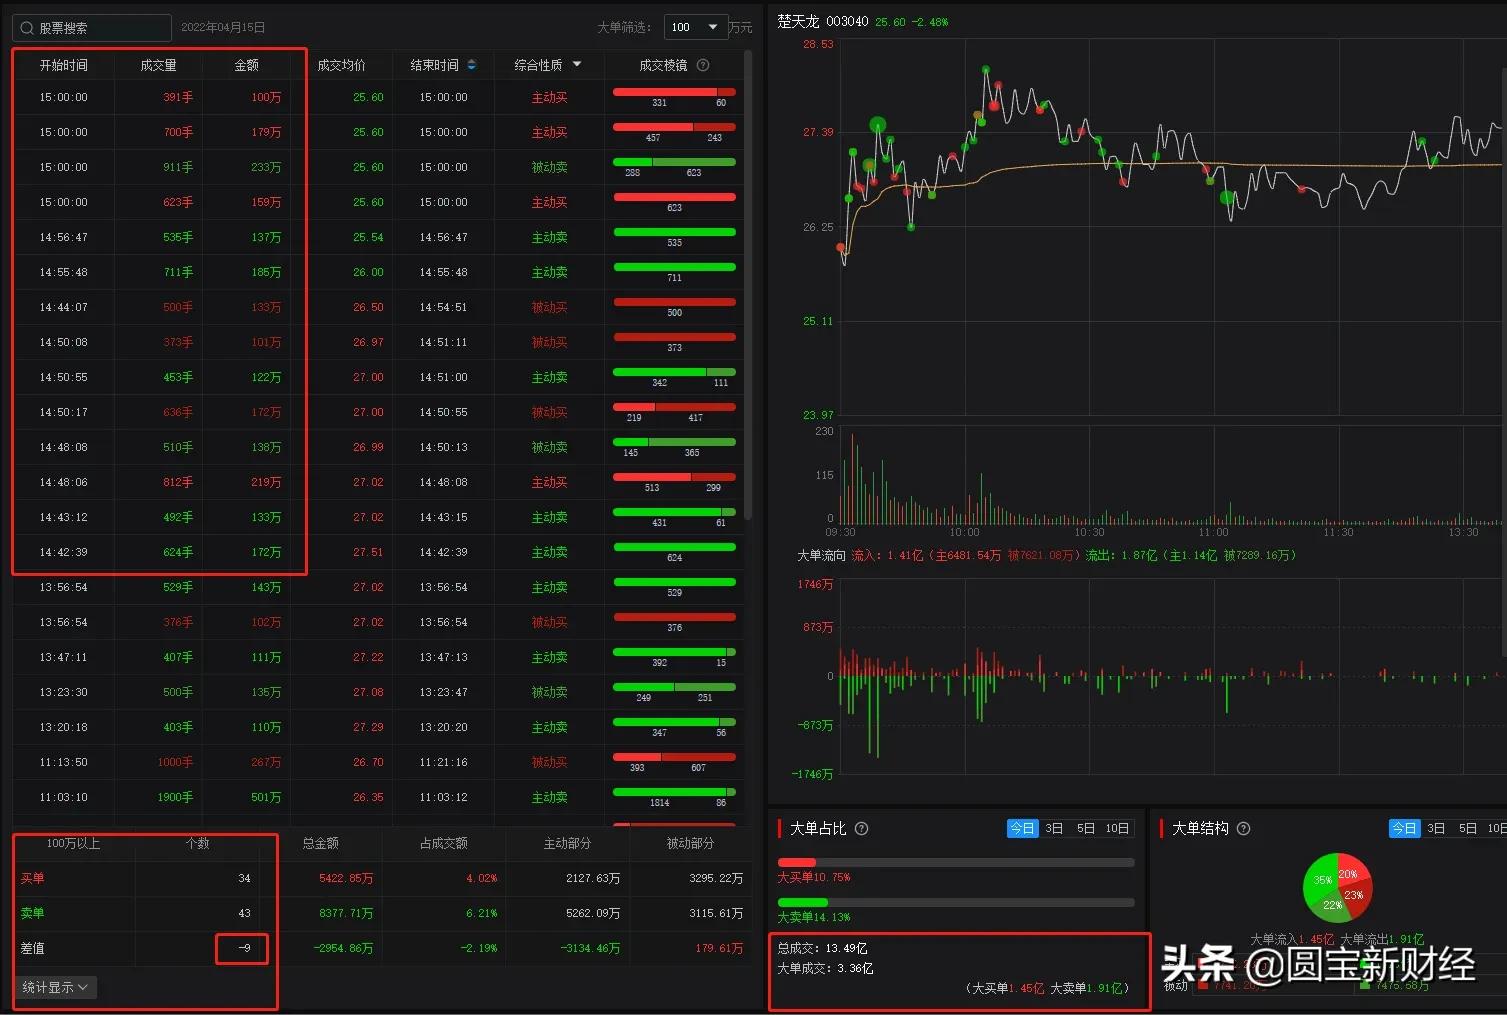Viewport: 1507px width, 1015px height.
Task: Sort by the 成交均价 column header
Action: click(x=341, y=65)
